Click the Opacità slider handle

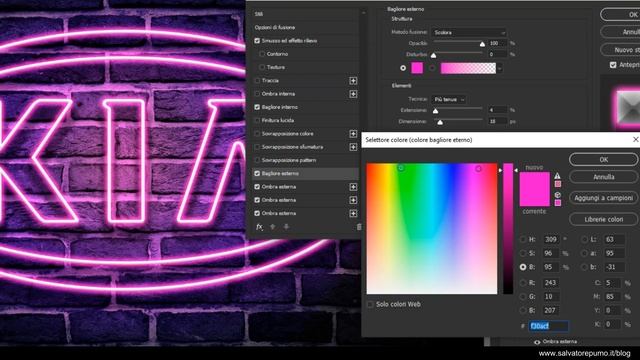click(x=482, y=44)
